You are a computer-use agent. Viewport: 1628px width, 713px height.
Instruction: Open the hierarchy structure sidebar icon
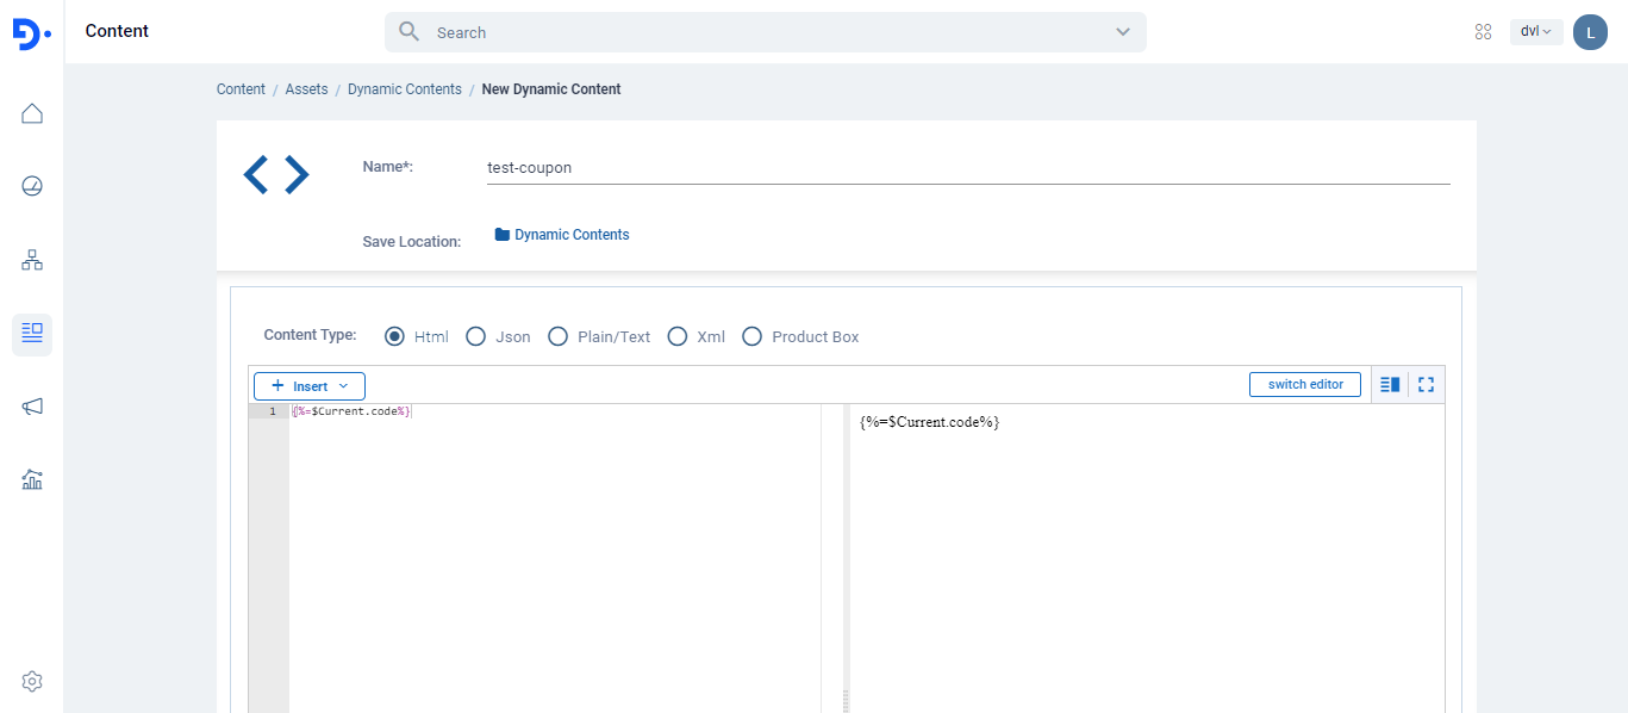click(32, 260)
